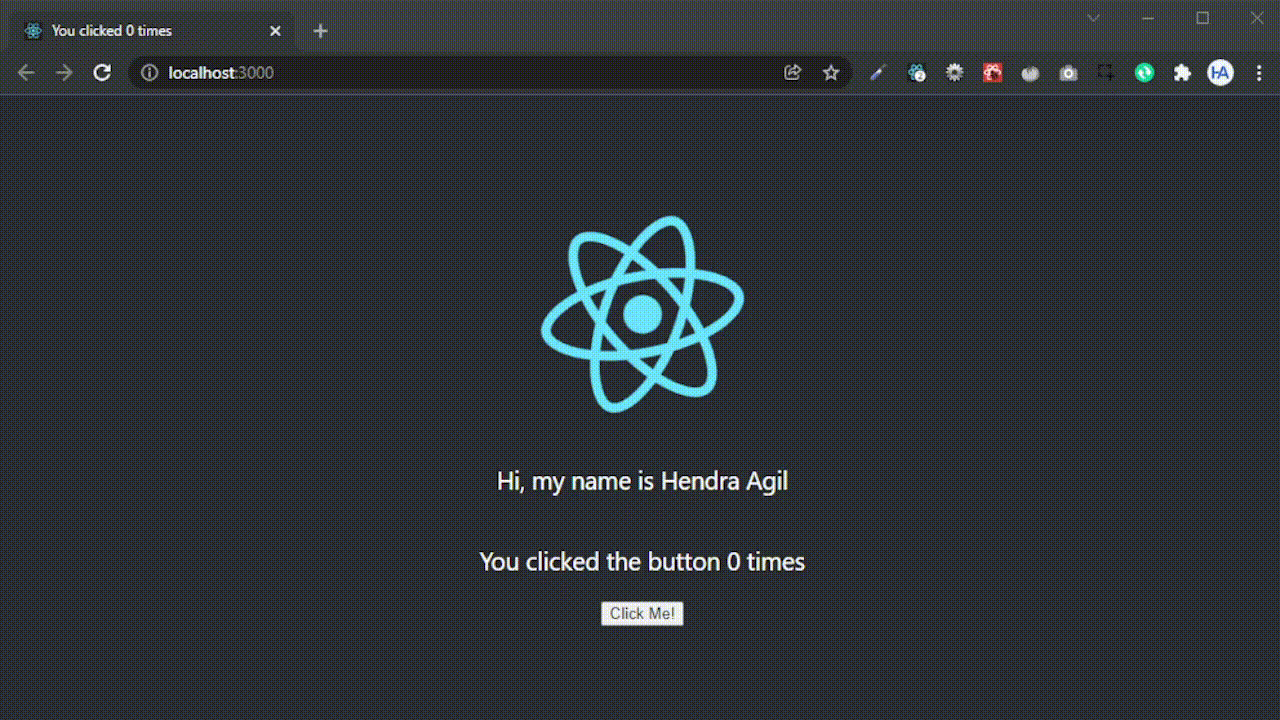
Task: Close the 'You clicked 0 times' tab
Action: coord(275,31)
